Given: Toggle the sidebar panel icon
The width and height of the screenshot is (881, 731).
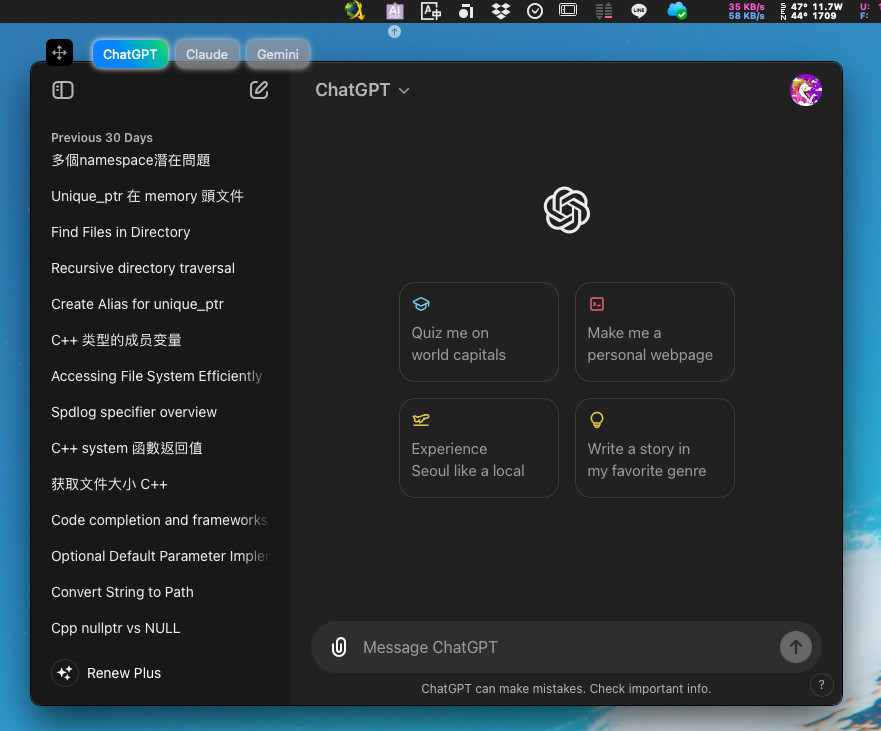Looking at the screenshot, I should pos(63,90).
